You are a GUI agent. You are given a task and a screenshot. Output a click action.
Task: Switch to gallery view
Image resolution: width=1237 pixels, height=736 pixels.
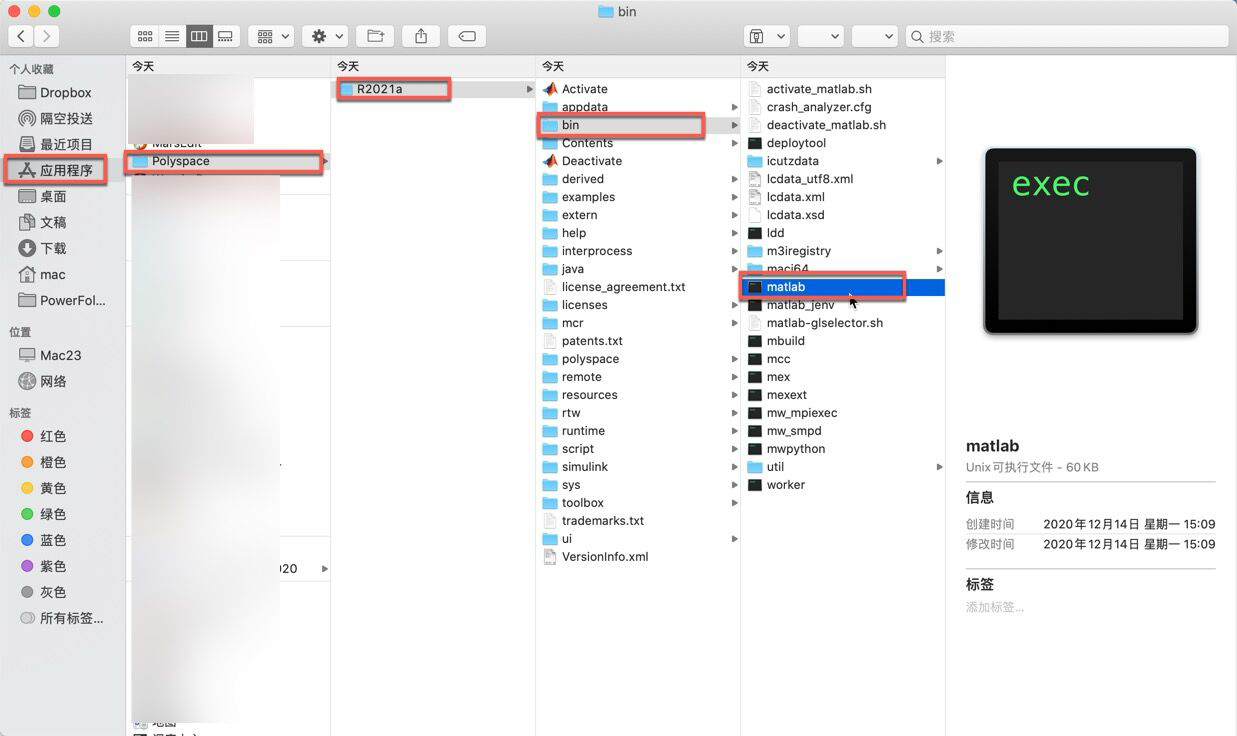226,36
